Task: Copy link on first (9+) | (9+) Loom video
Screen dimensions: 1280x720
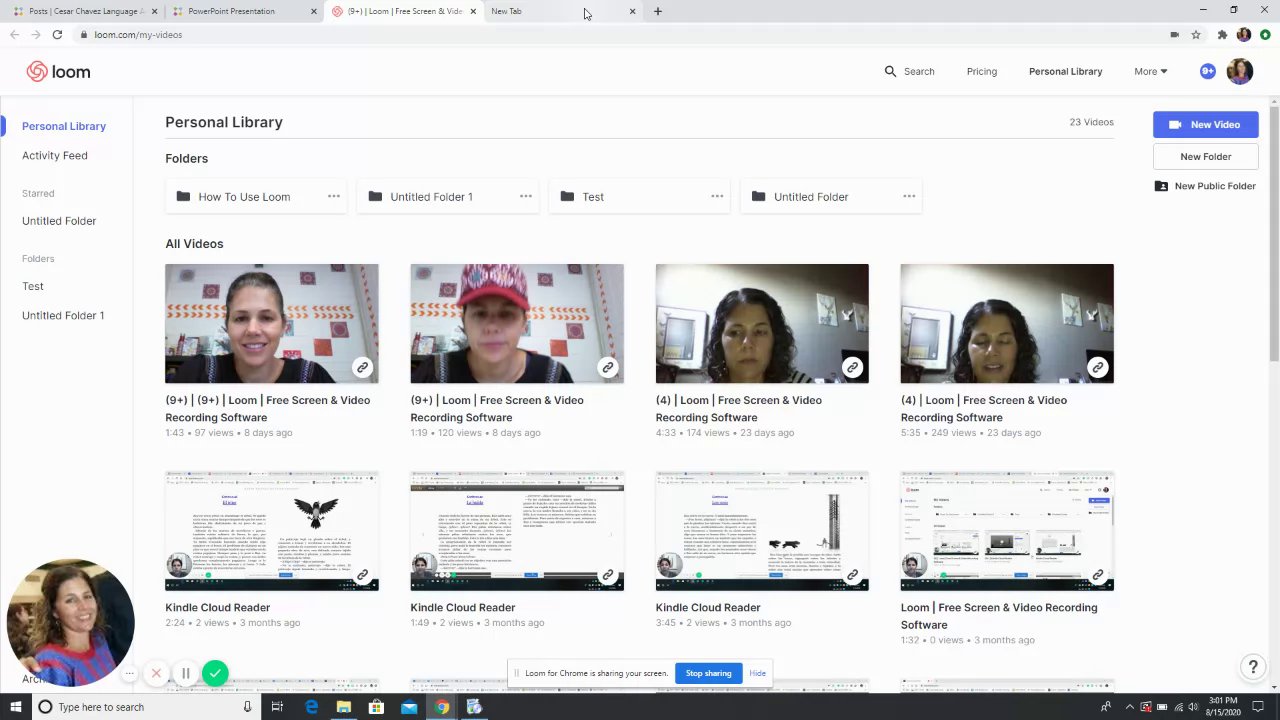Action: coord(362,367)
